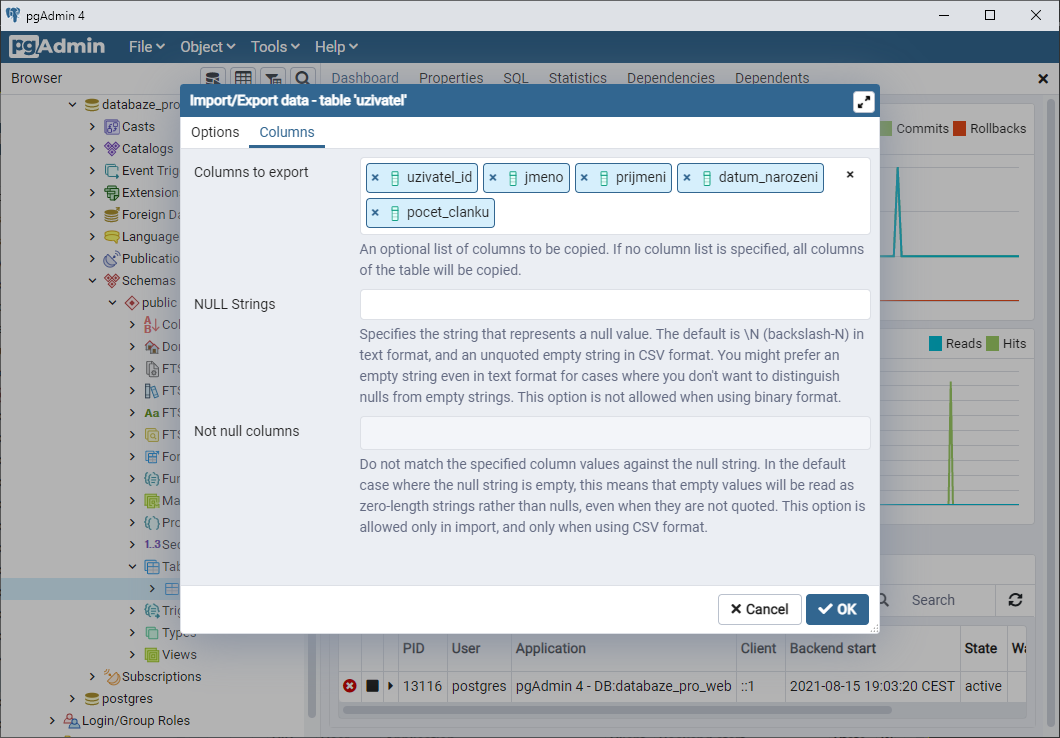1060x738 pixels.
Task: Refresh the session list
Action: point(1015,600)
